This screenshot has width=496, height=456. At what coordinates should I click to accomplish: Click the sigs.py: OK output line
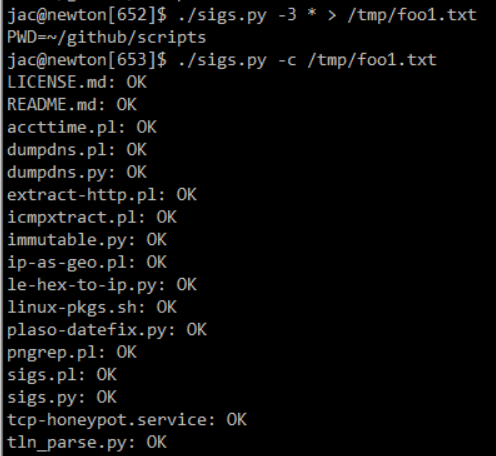[62, 398]
